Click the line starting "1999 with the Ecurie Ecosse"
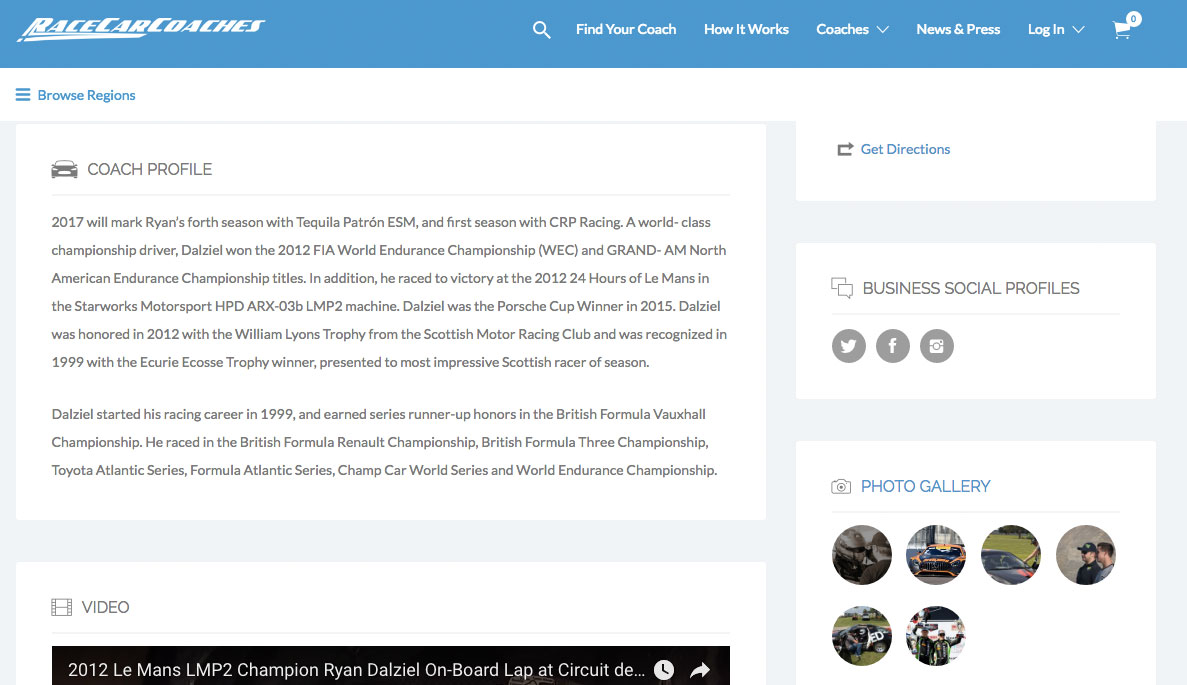This screenshot has height=685, width=1187. click(350, 363)
